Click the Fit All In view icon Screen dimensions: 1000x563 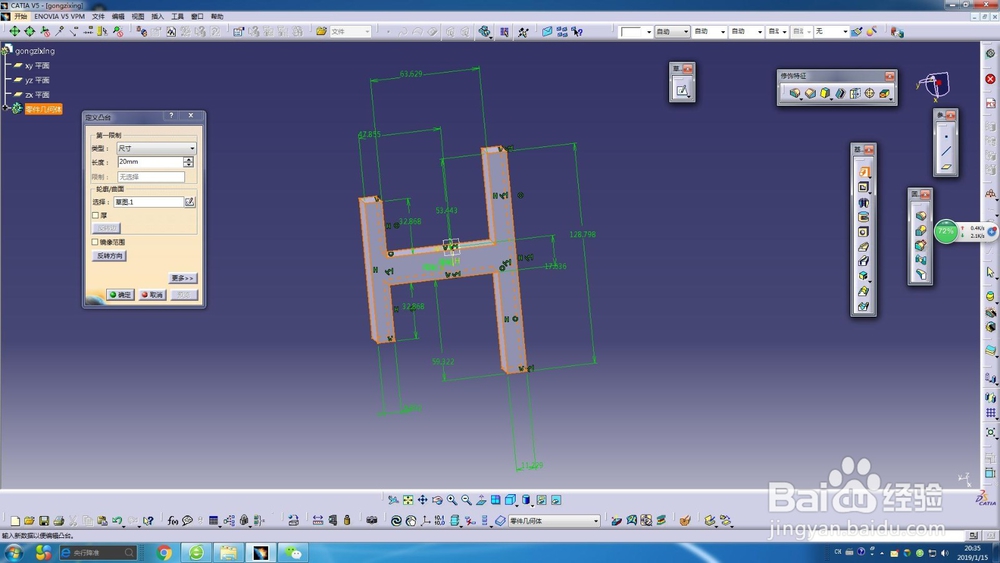(408, 500)
